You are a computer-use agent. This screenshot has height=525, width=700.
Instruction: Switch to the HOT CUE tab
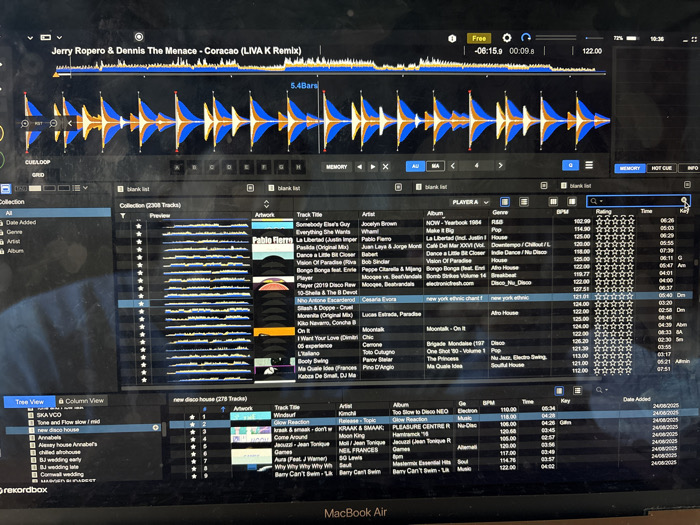click(661, 168)
